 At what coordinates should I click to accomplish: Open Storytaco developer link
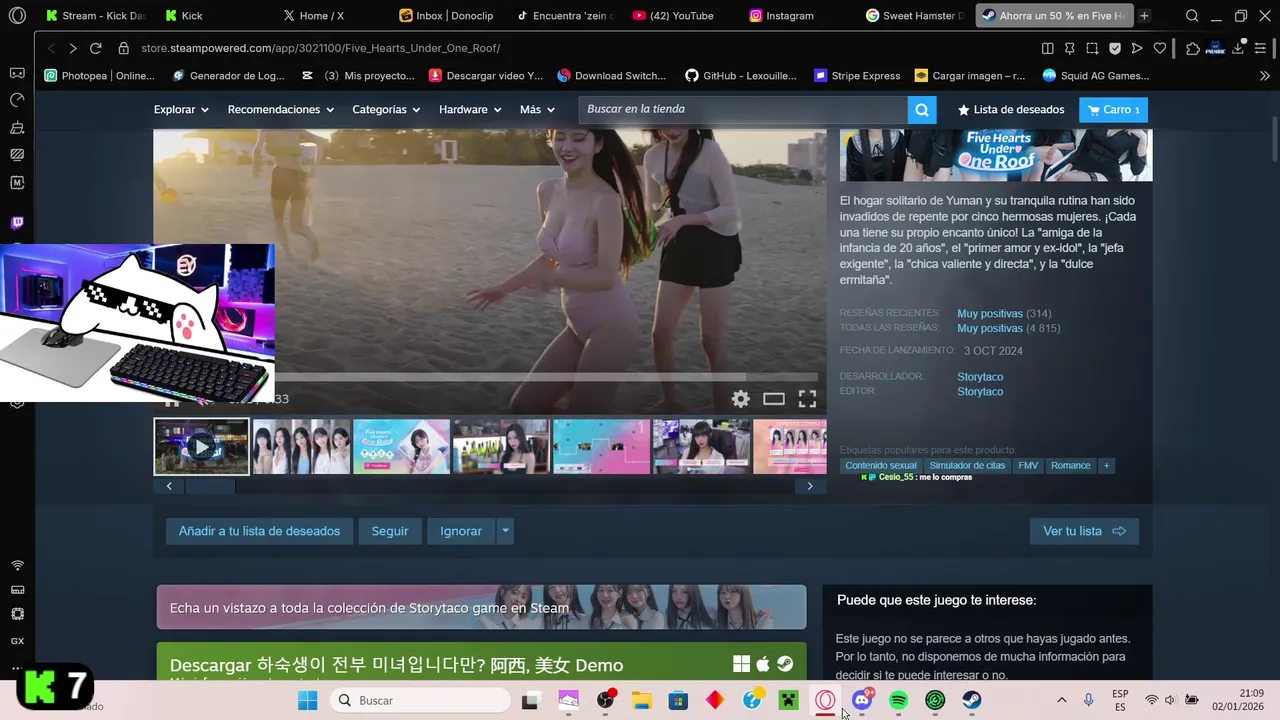(x=980, y=377)
